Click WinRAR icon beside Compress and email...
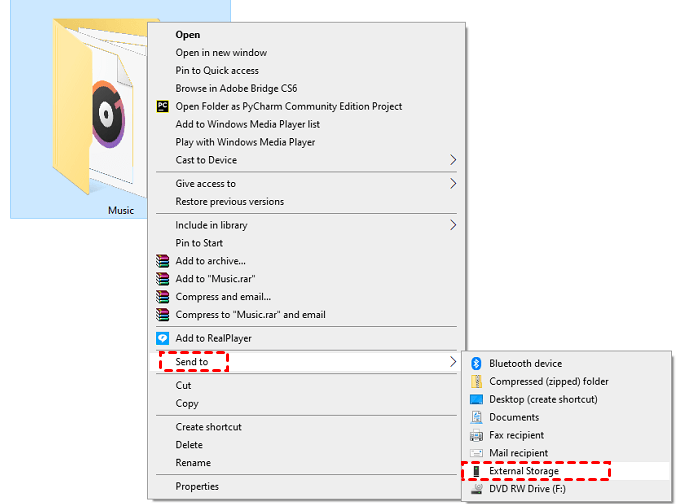692x504 pixels. [x=162, y=297]
